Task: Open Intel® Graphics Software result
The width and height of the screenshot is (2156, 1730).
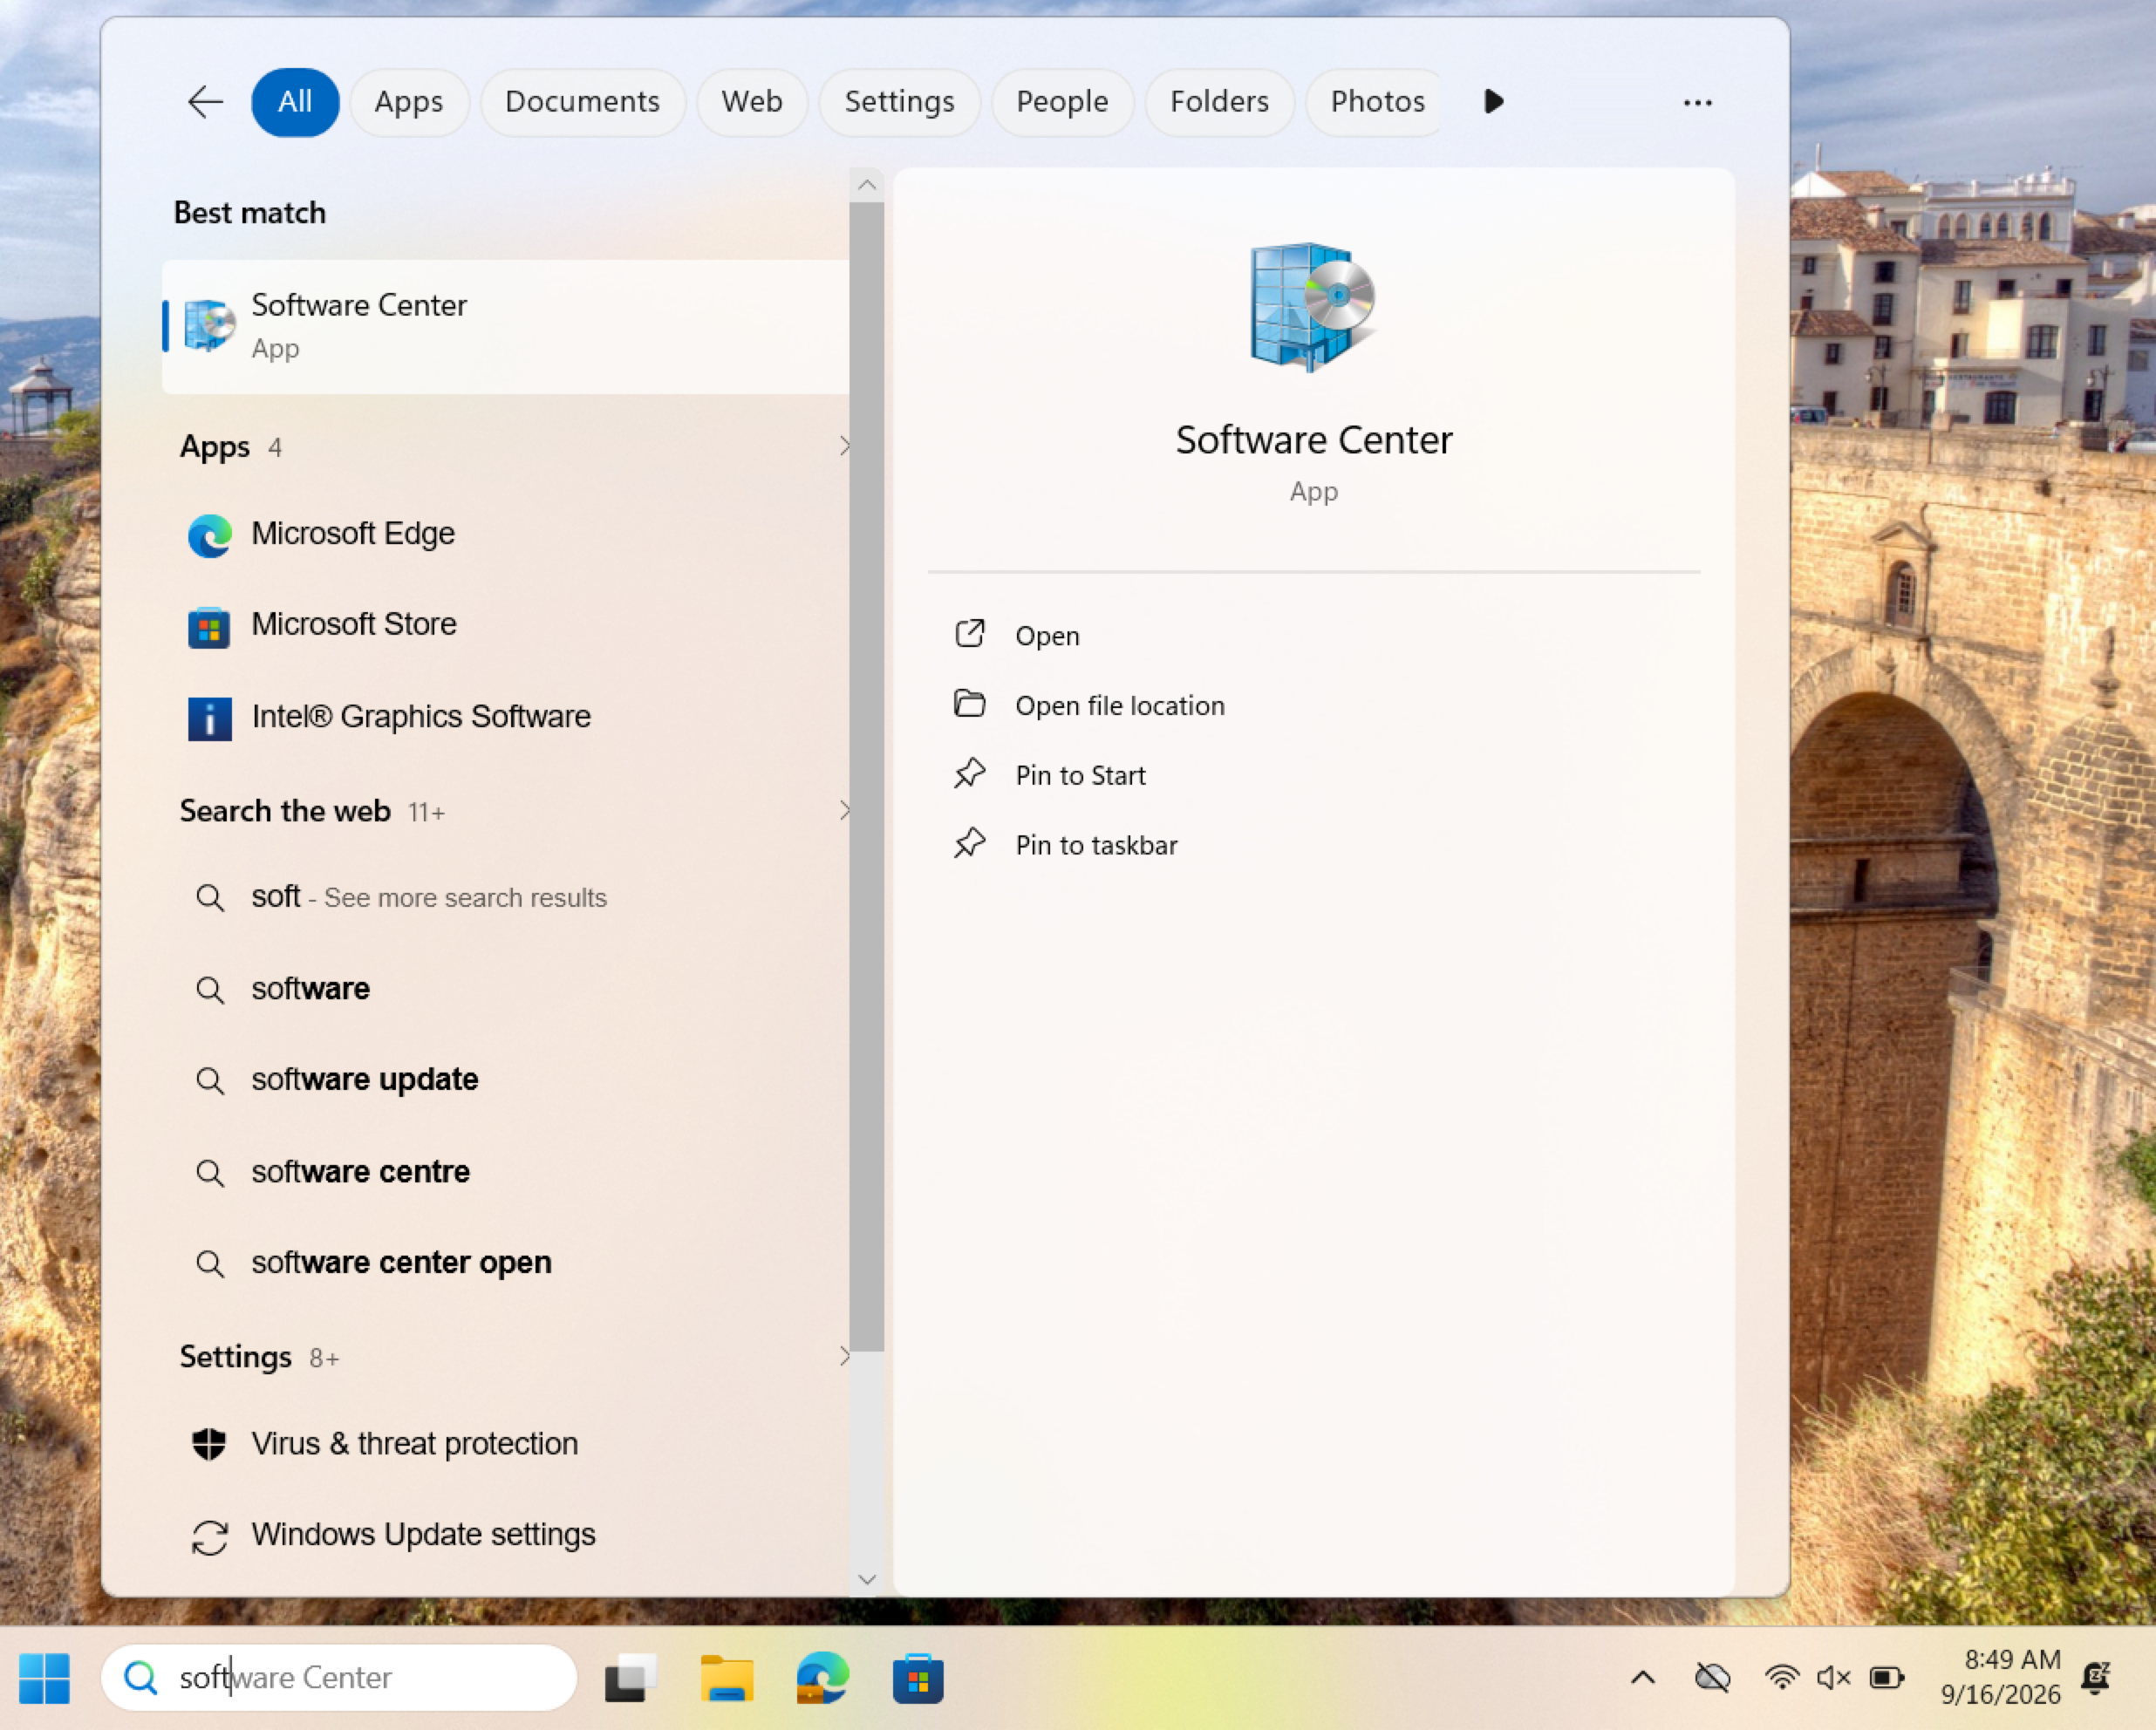Action: [505, 717]
